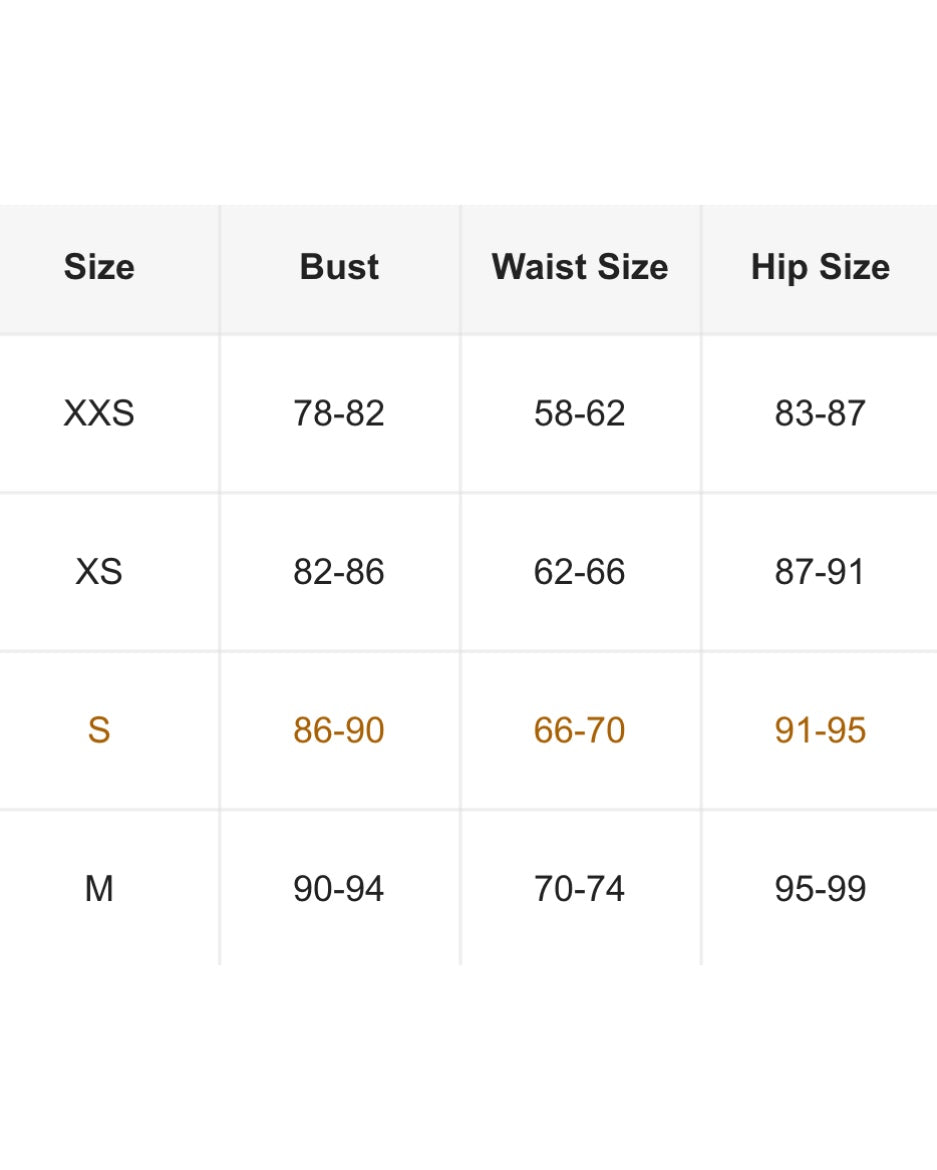The width and height of the screenshot is (937, 1170).
Task: Click the highlighted bust value 86-90
Action: click(339, 730)
